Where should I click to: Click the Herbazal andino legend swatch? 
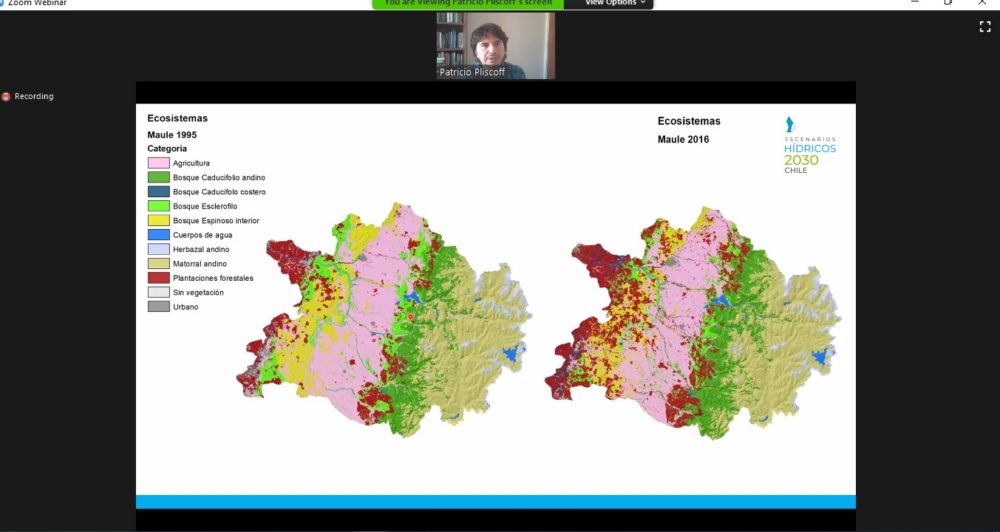point(158,249)
